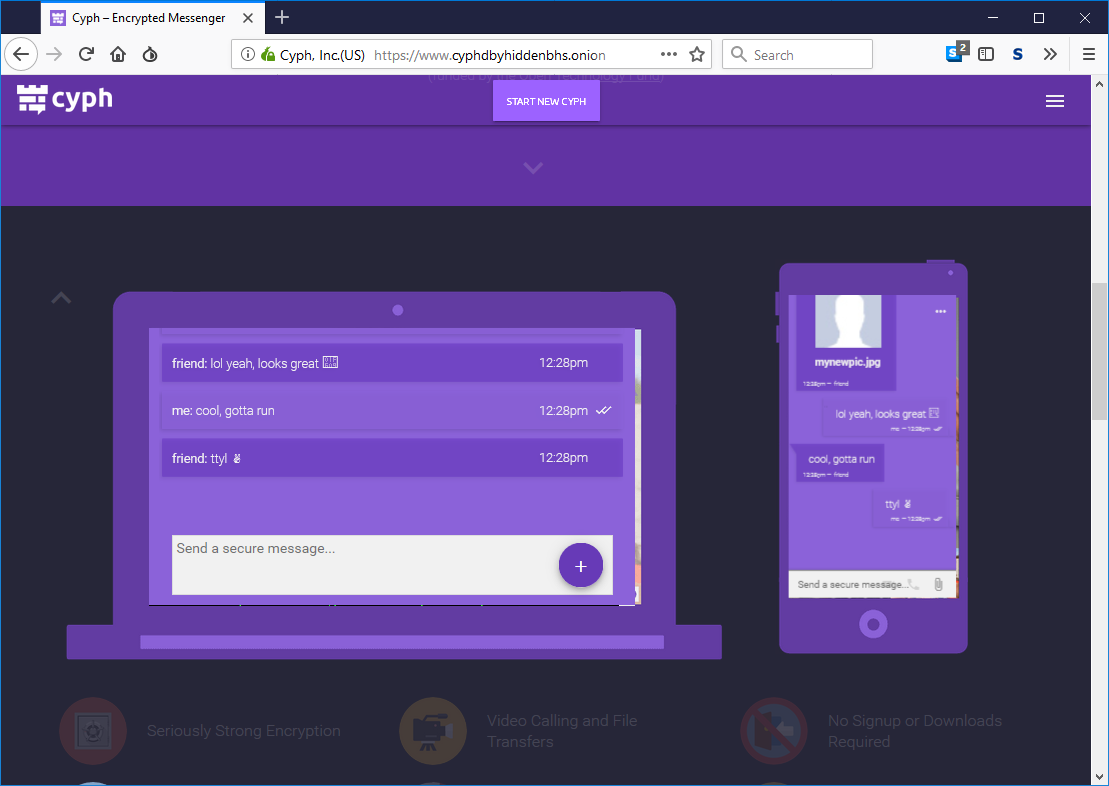Click the laptop's secure message input
This screenshot has width=1109, height=786.
coord(392,565)
